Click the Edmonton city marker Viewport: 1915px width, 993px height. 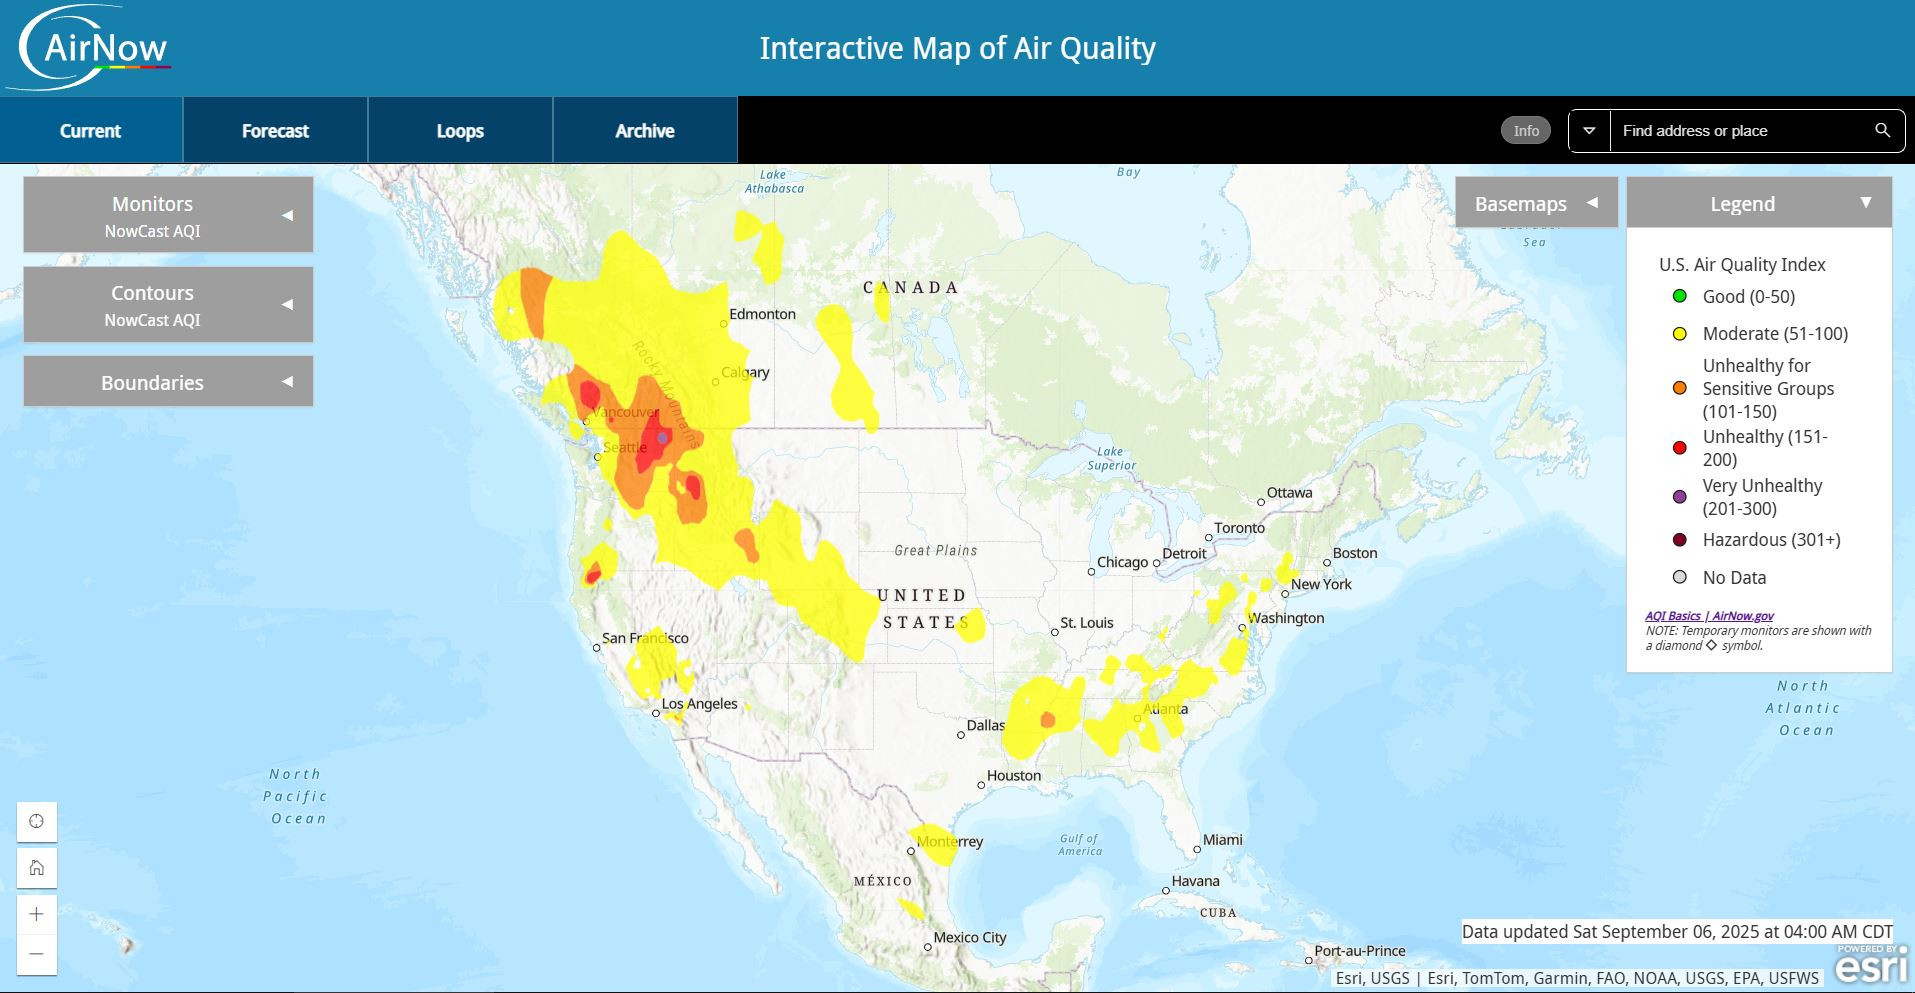tap(724, 324)
